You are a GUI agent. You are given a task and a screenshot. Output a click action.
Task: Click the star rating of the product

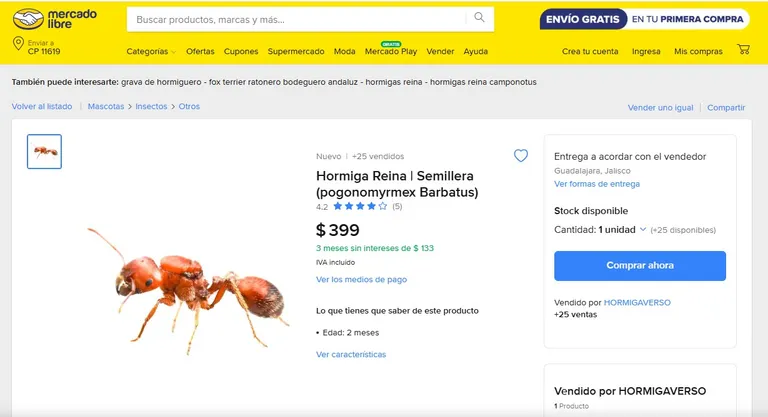click(x=360, y=206)
